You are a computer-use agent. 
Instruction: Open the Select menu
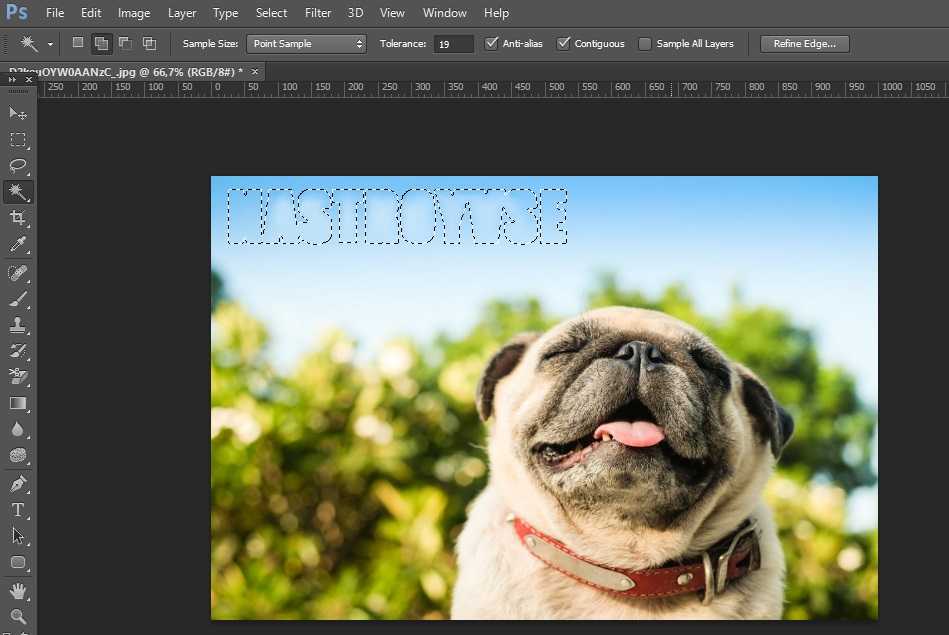271,13
